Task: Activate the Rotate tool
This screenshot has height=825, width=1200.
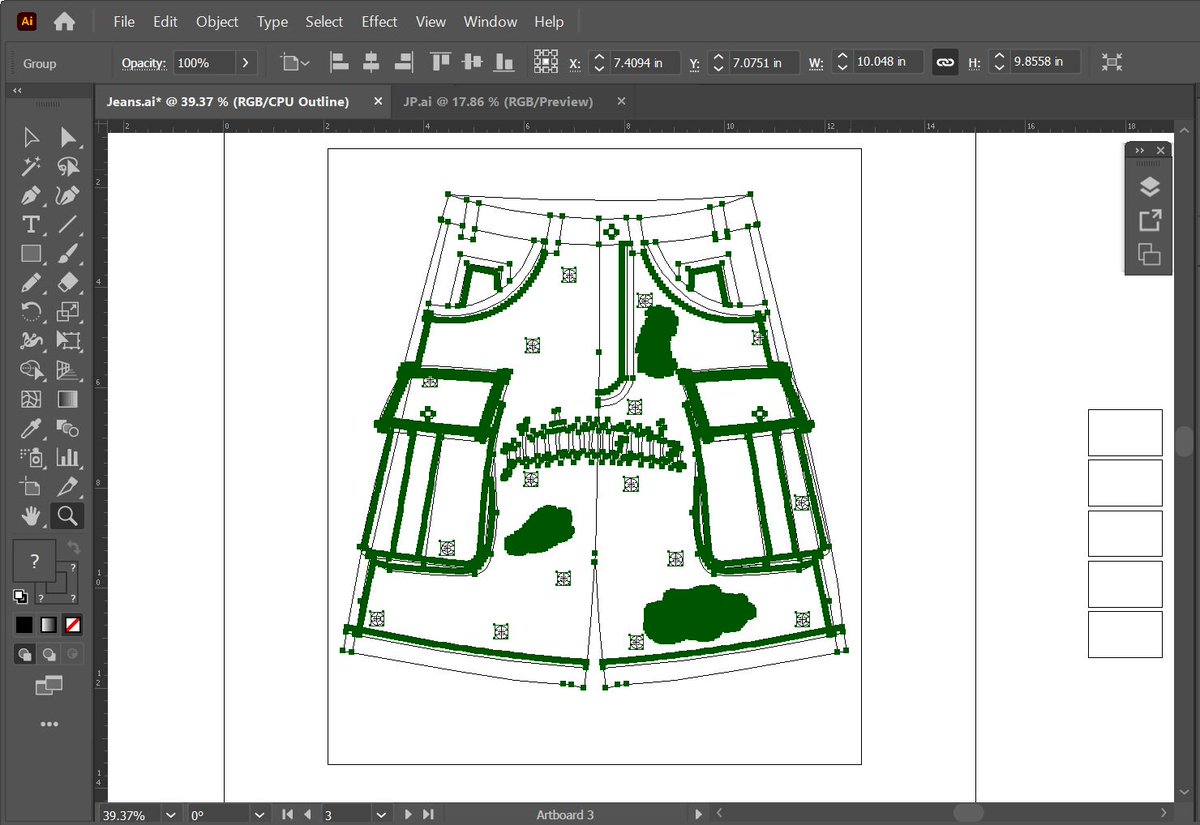Action: (31, 312)
